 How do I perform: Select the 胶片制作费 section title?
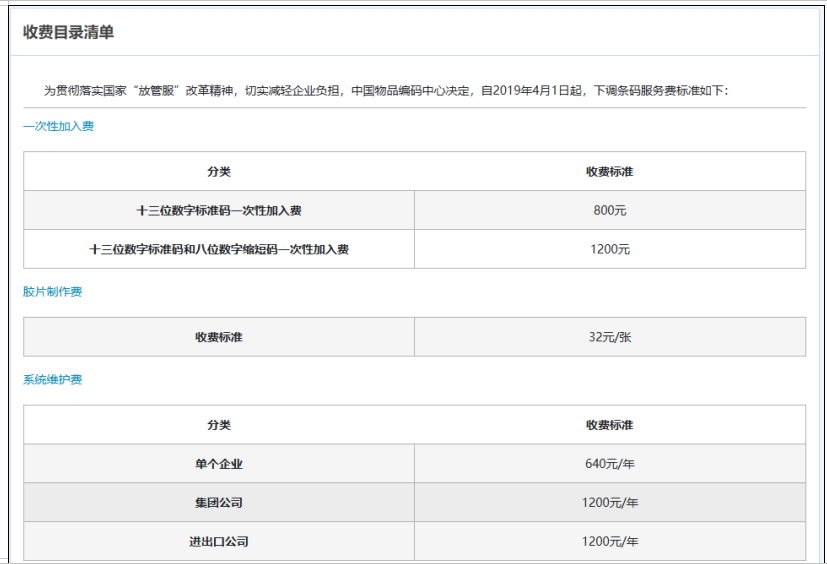[52, 292]
